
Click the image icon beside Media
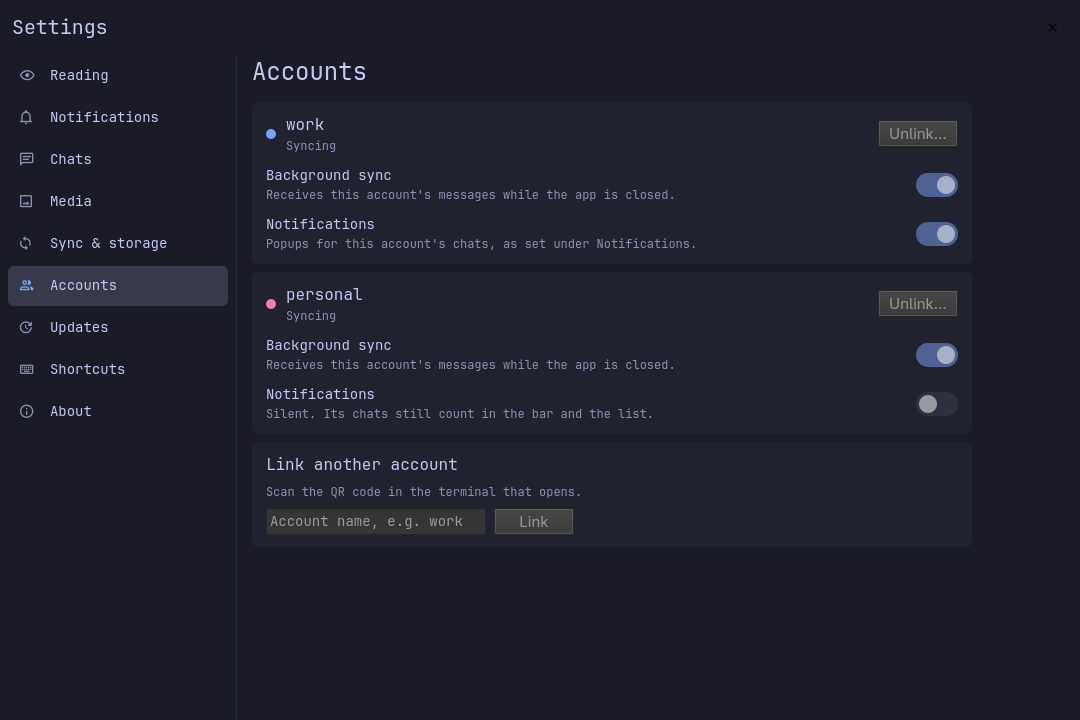26,201
